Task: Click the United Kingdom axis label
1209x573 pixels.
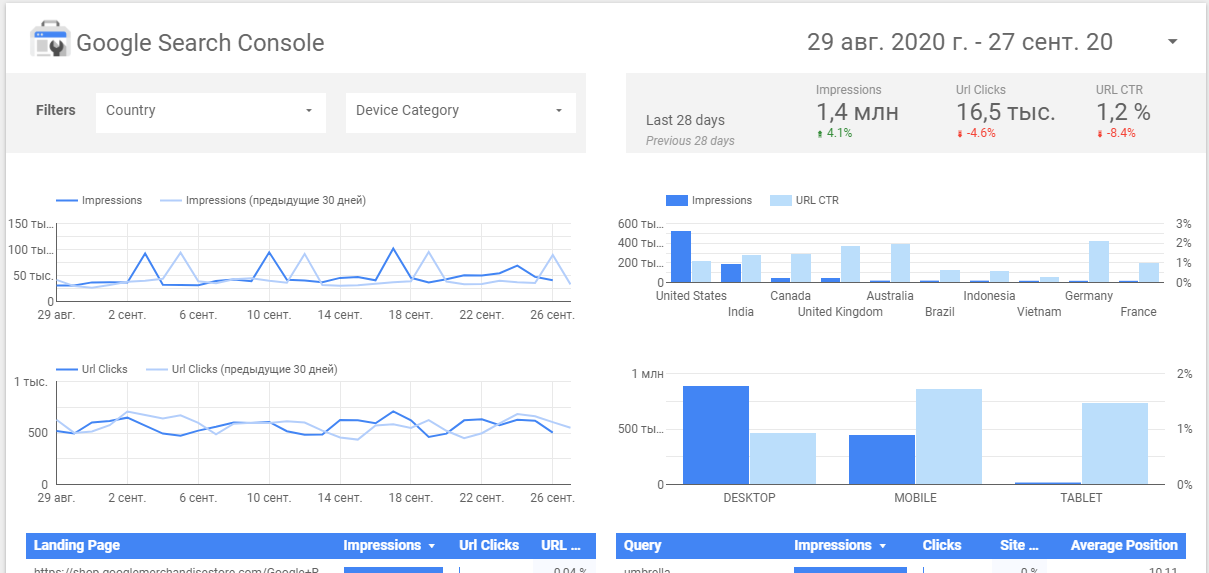Action: click(x=840, y=312)
